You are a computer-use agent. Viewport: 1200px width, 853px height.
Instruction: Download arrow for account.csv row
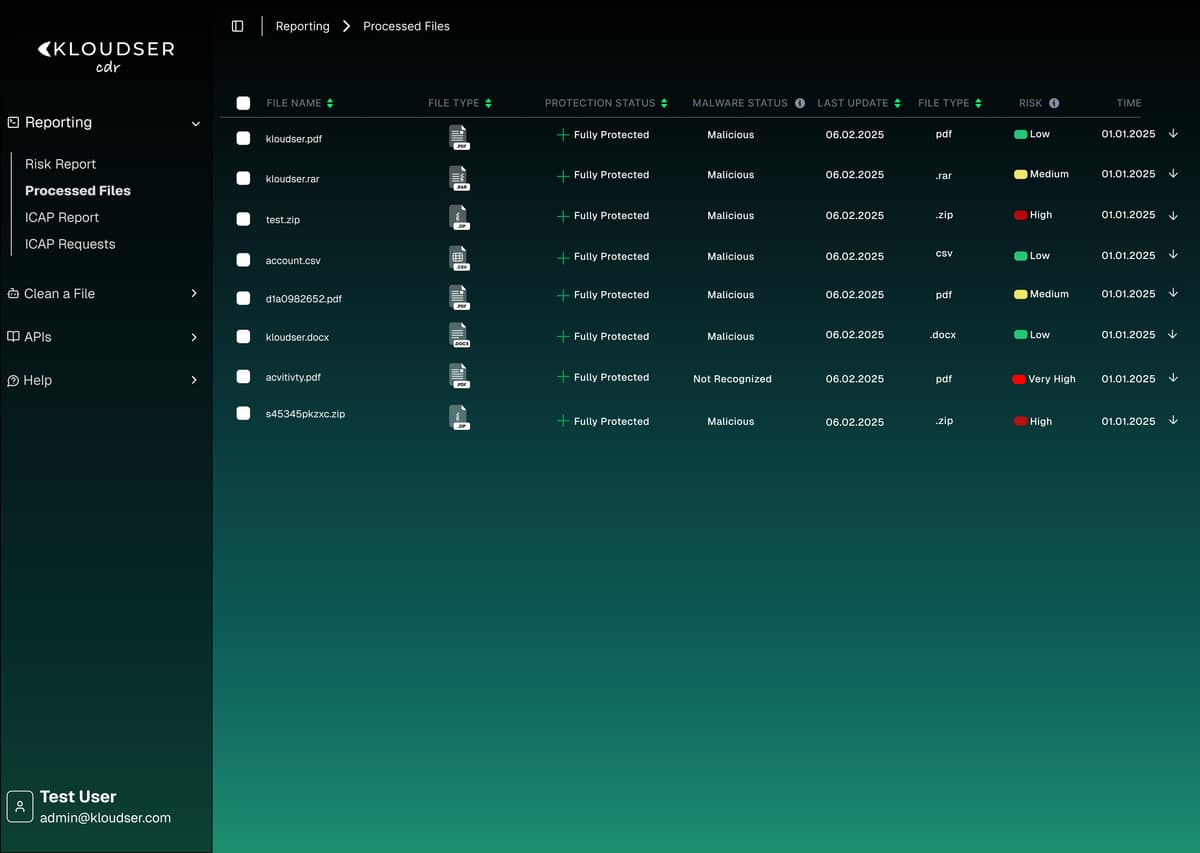[1173, 255]
